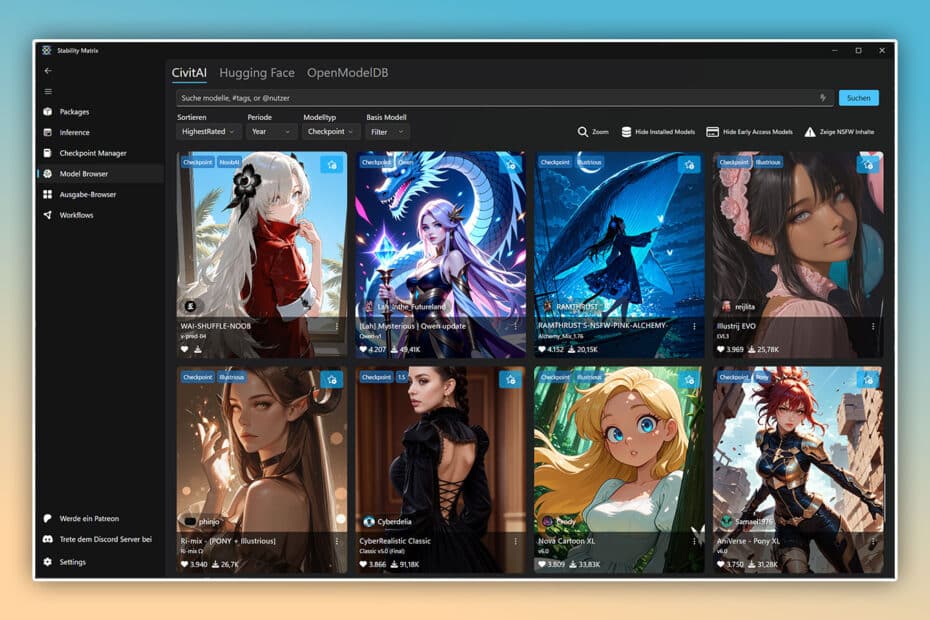Screen dimensions: 930x620
Task: Collapse the sidebar with the hamburger icon
Action: coord(48,90)
